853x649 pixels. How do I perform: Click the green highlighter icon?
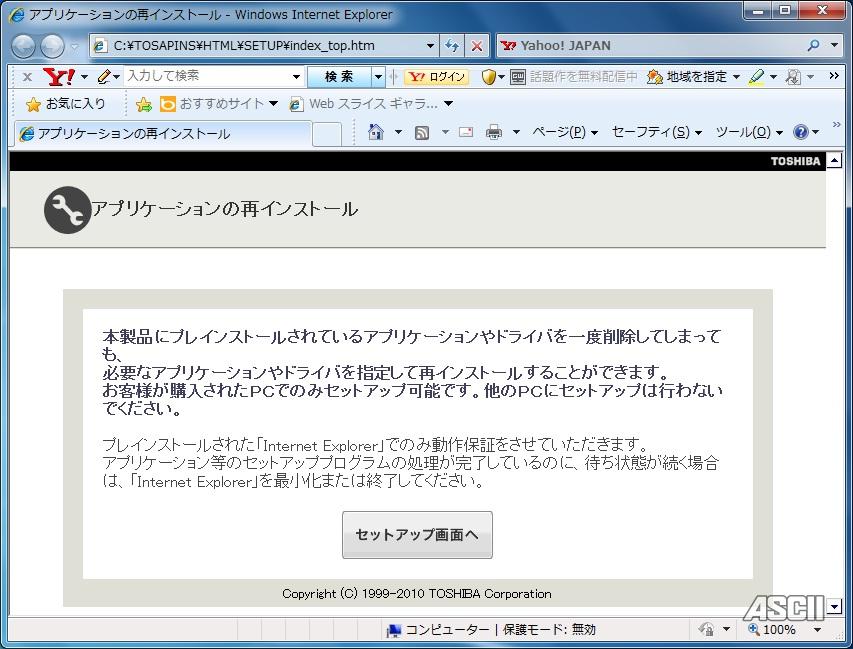click(756, 77)
